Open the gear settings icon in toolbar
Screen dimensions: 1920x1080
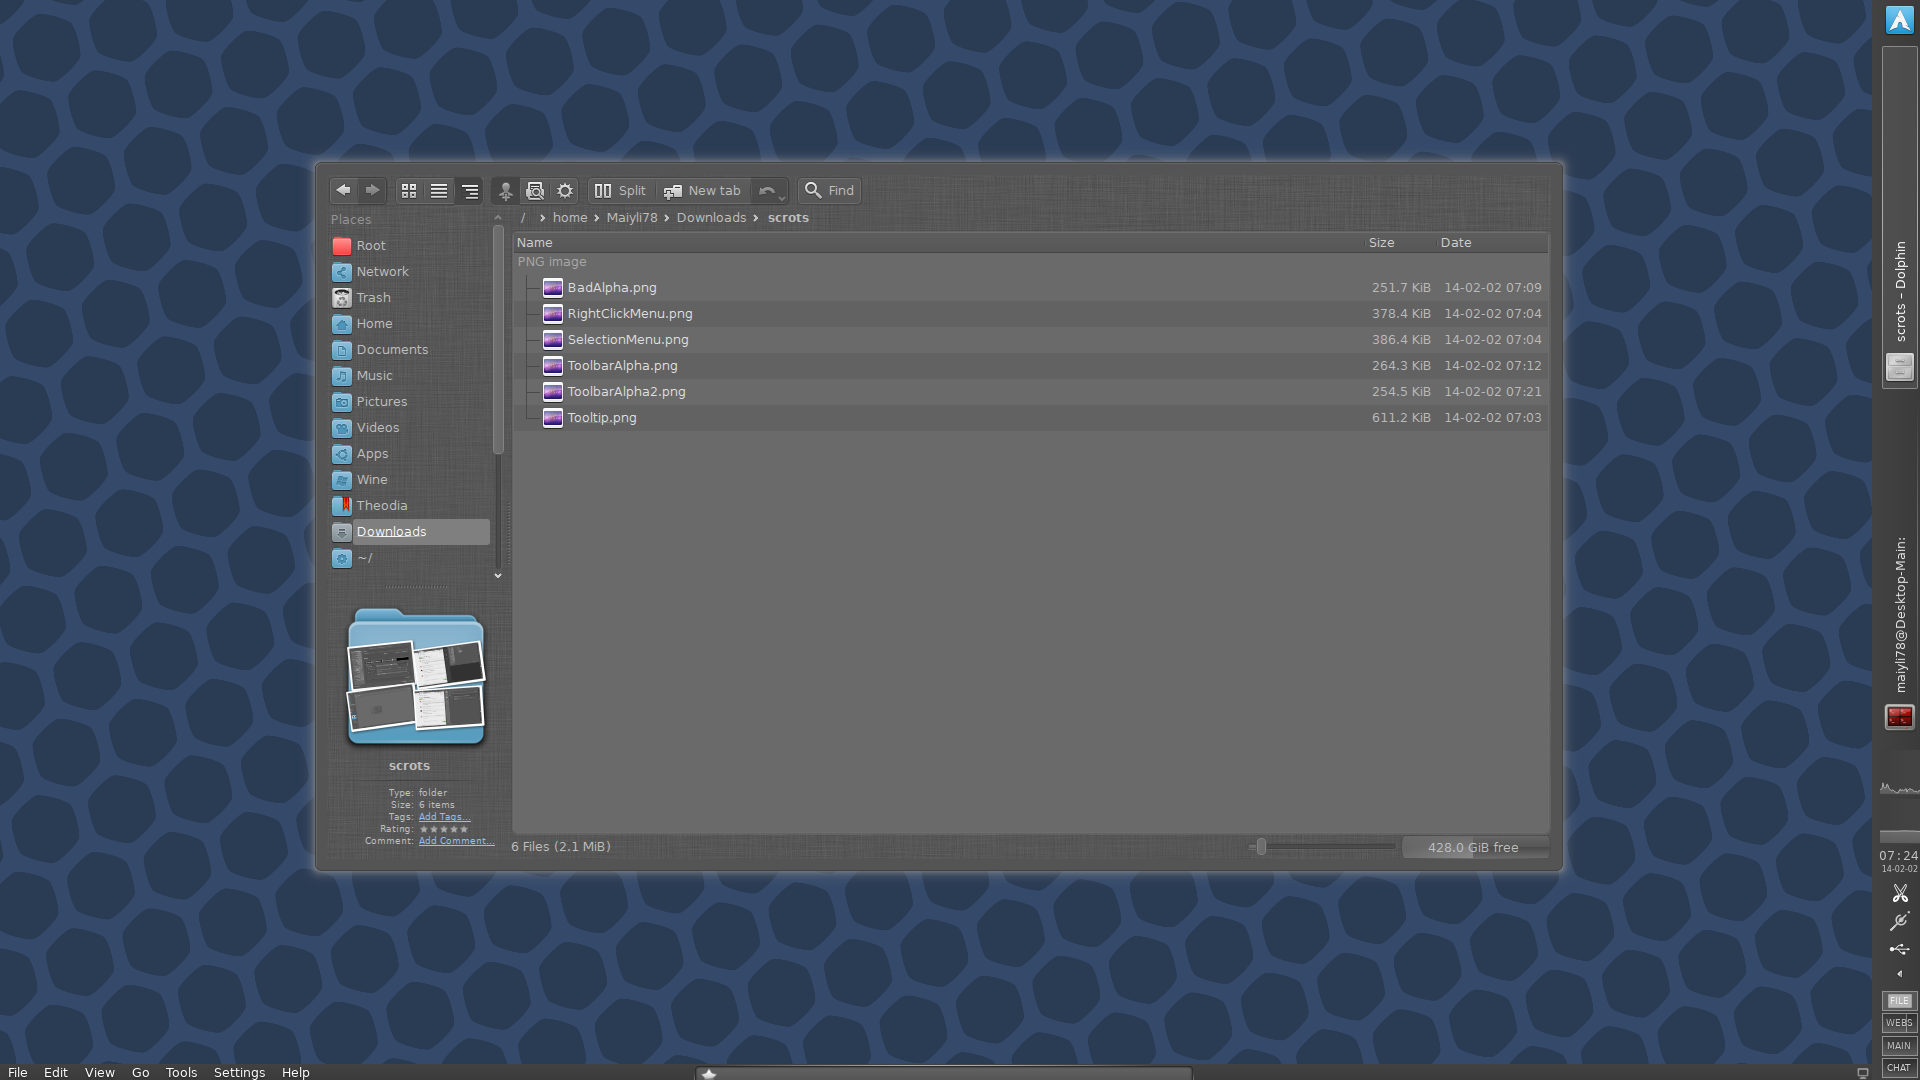(565, 190)
